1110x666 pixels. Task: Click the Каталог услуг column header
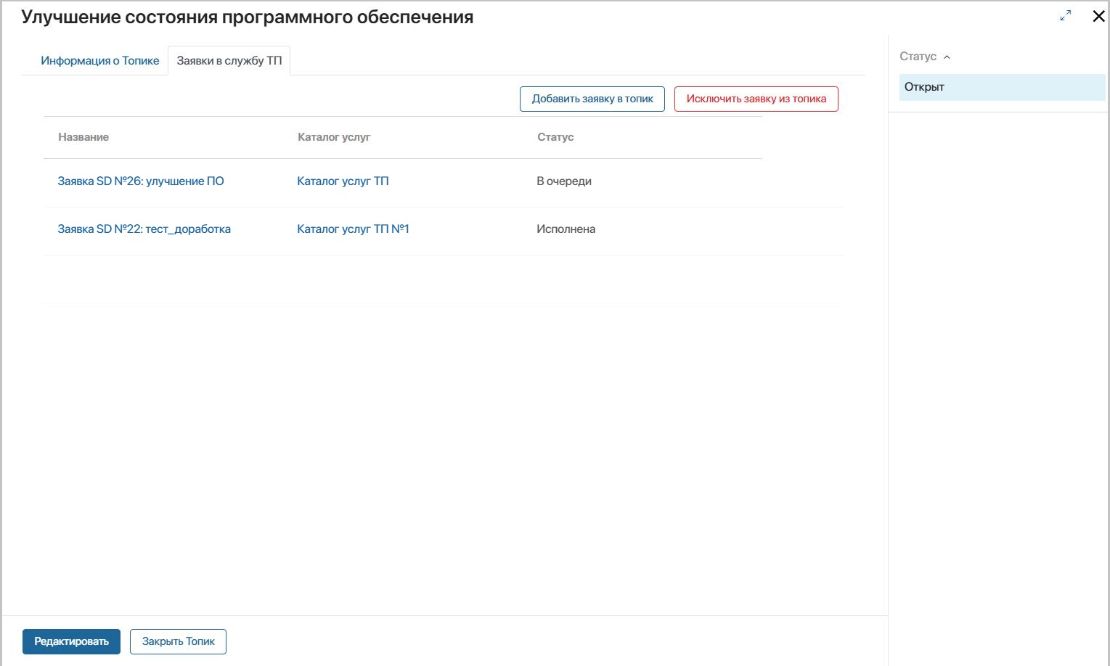(334, 137)
